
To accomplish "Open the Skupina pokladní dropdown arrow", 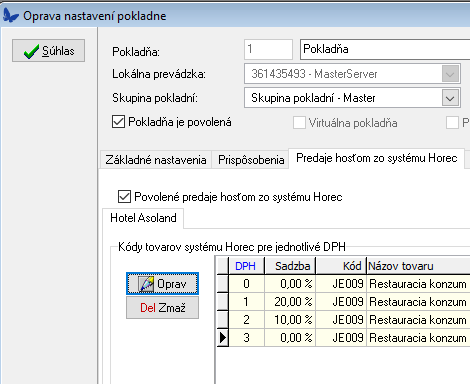I will (450, 98).
